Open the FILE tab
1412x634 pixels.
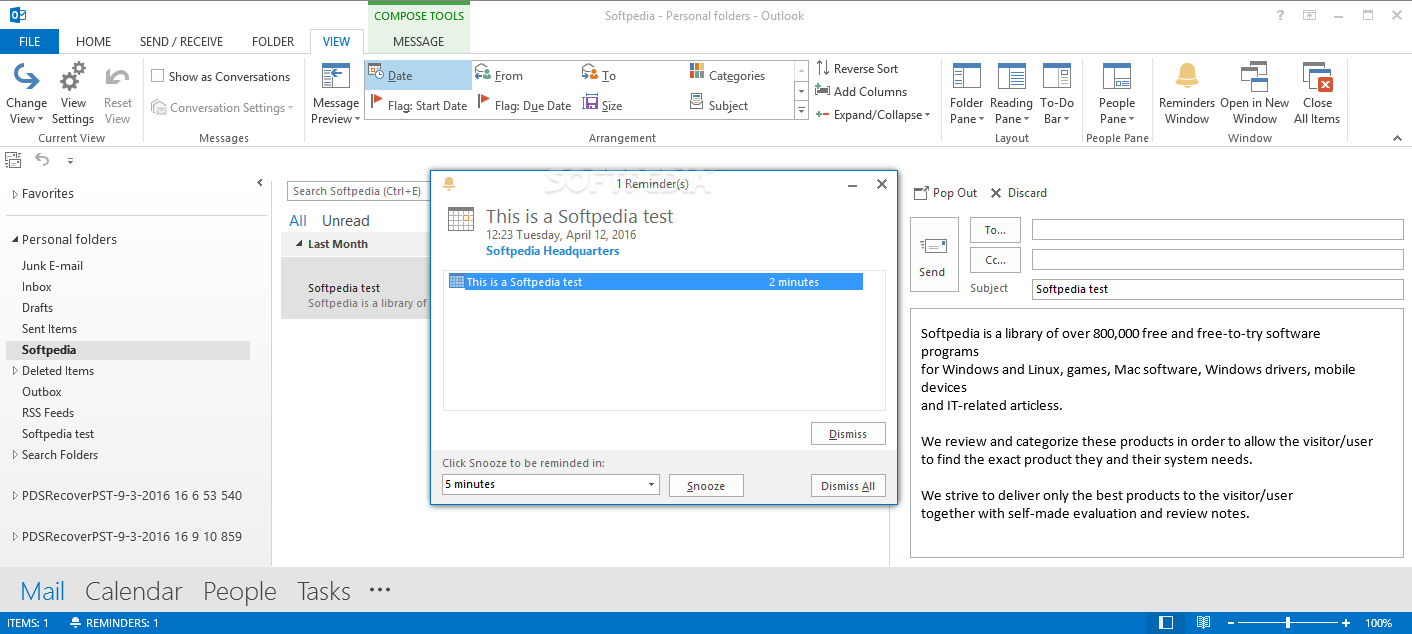coord(29,42)
